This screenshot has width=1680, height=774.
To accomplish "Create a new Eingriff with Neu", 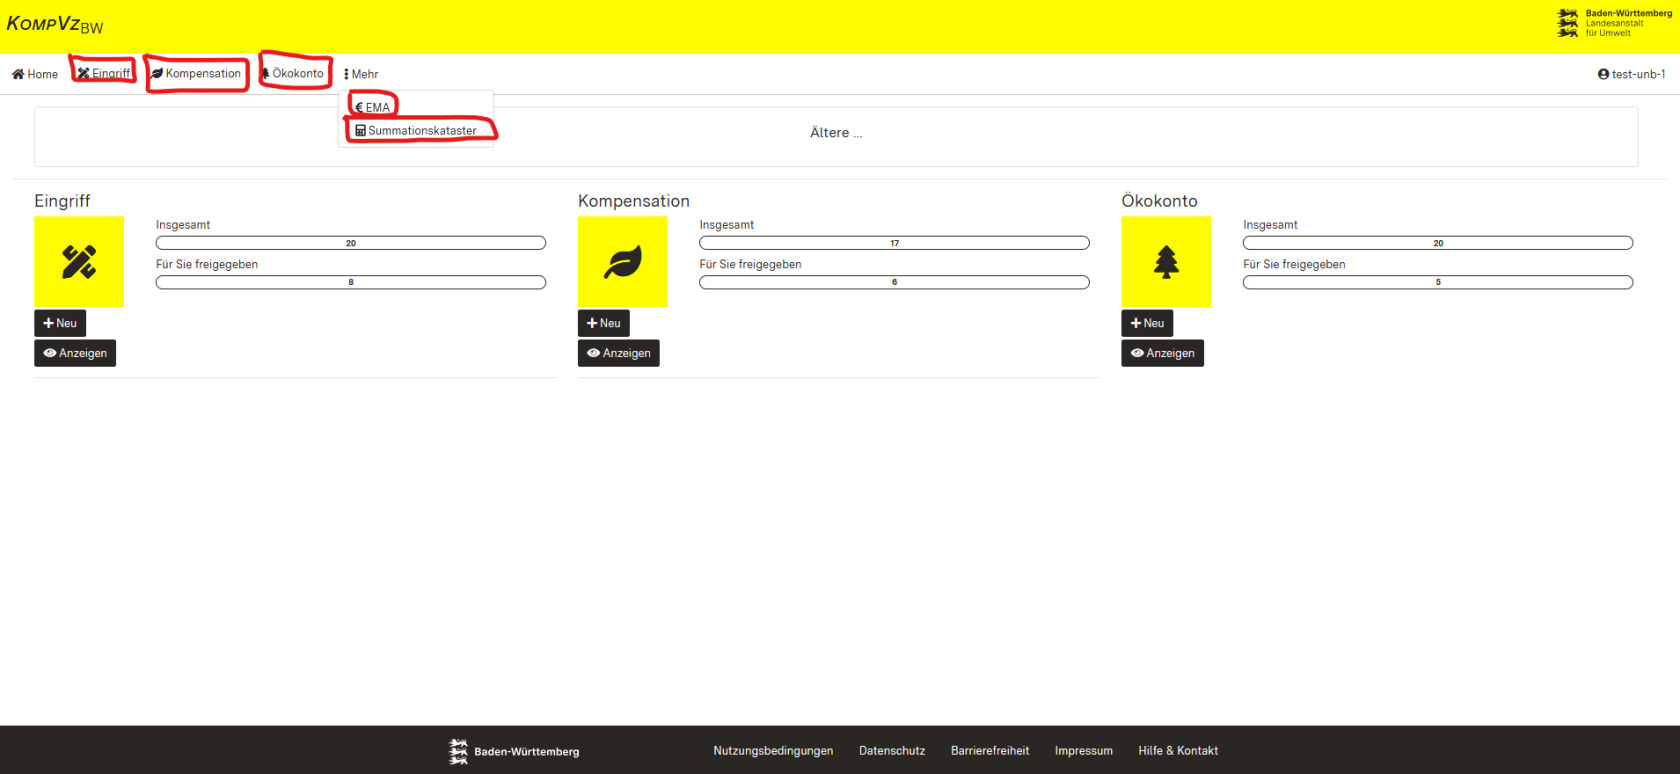I will [x=60, y=323].
